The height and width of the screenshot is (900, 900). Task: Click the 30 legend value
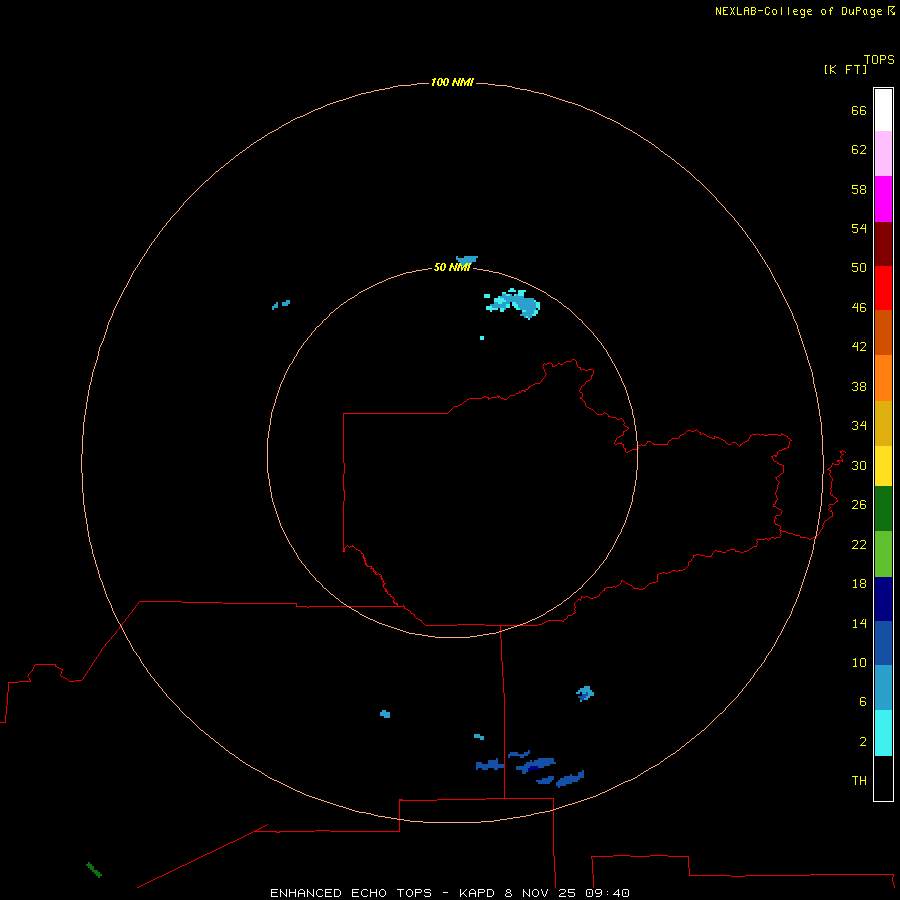[859, 465]
